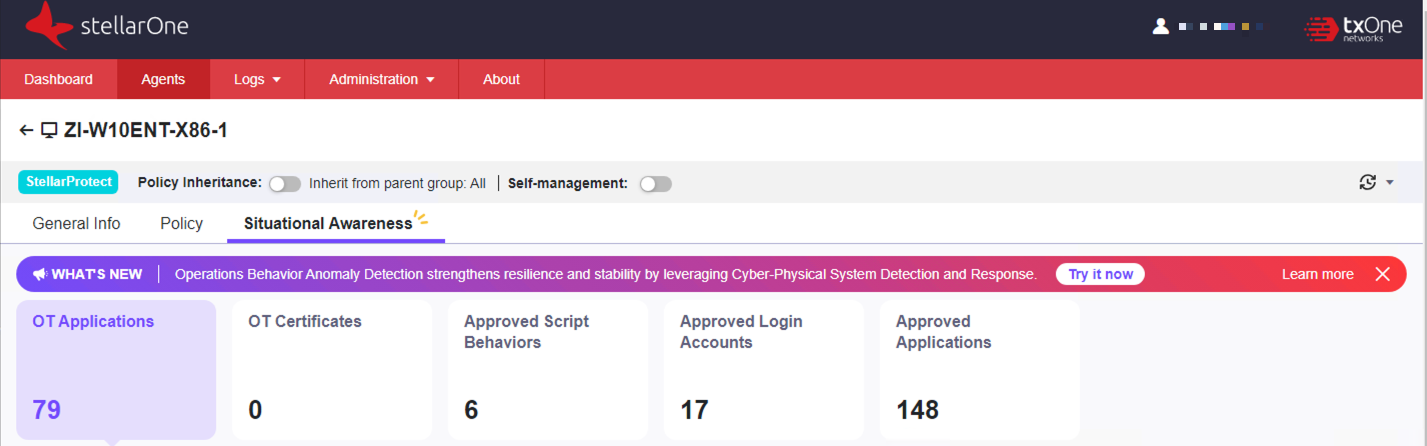This screenshot has width=1427, height=446.
Task: Follow the Learn more link
Action: (x=1317, y=274)
